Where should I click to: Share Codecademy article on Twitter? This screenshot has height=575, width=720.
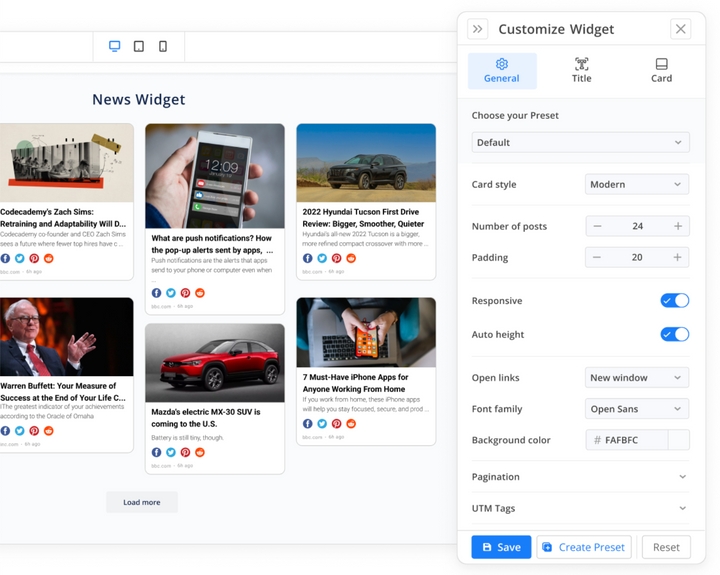point(20,258)
